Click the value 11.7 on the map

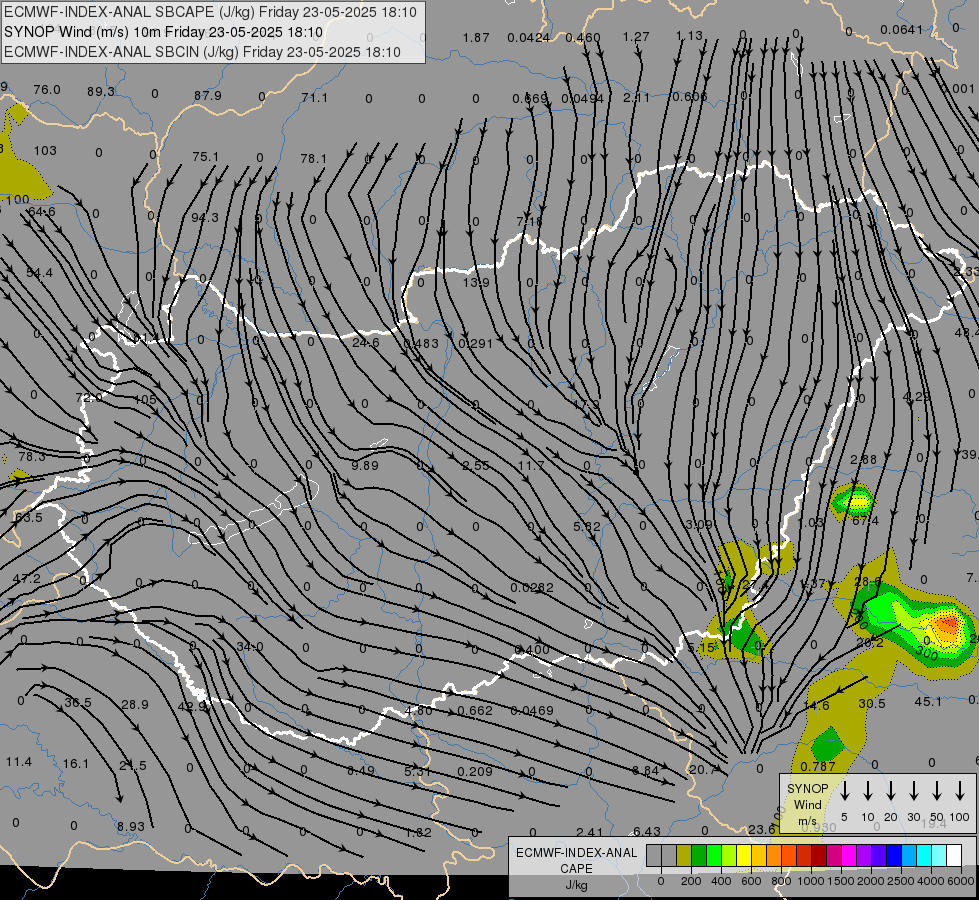click(x=531, y=465)
